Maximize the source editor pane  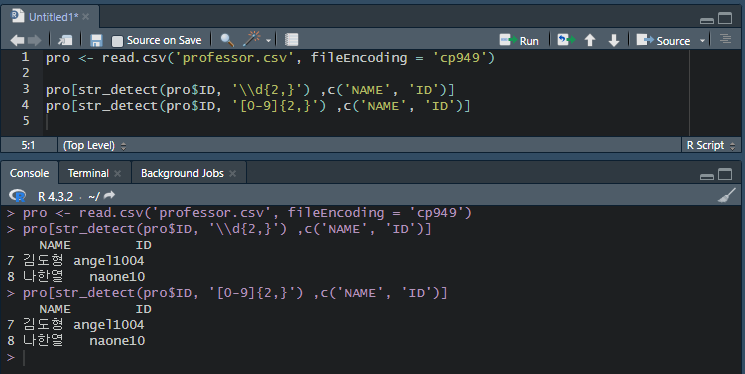point(725,19)
